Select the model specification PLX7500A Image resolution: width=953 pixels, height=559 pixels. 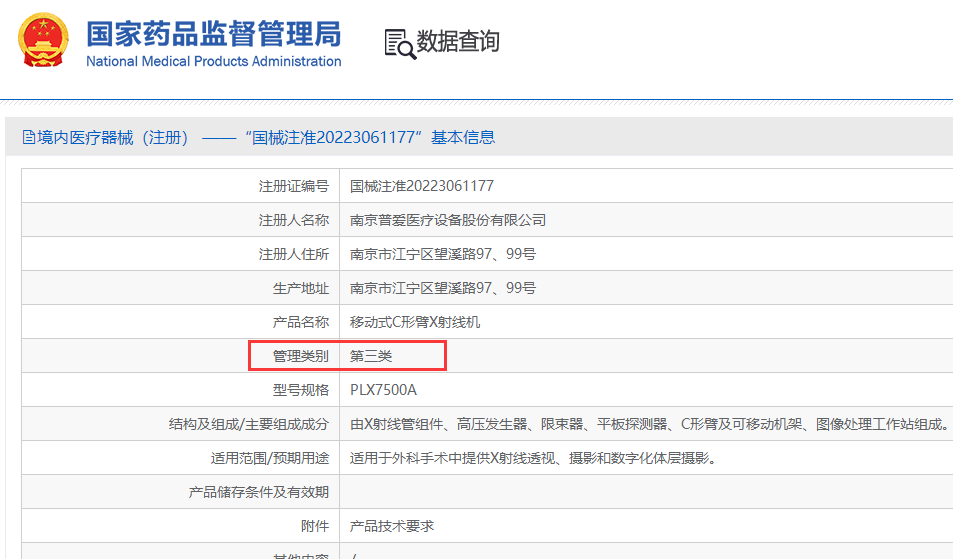click(383, 390)
